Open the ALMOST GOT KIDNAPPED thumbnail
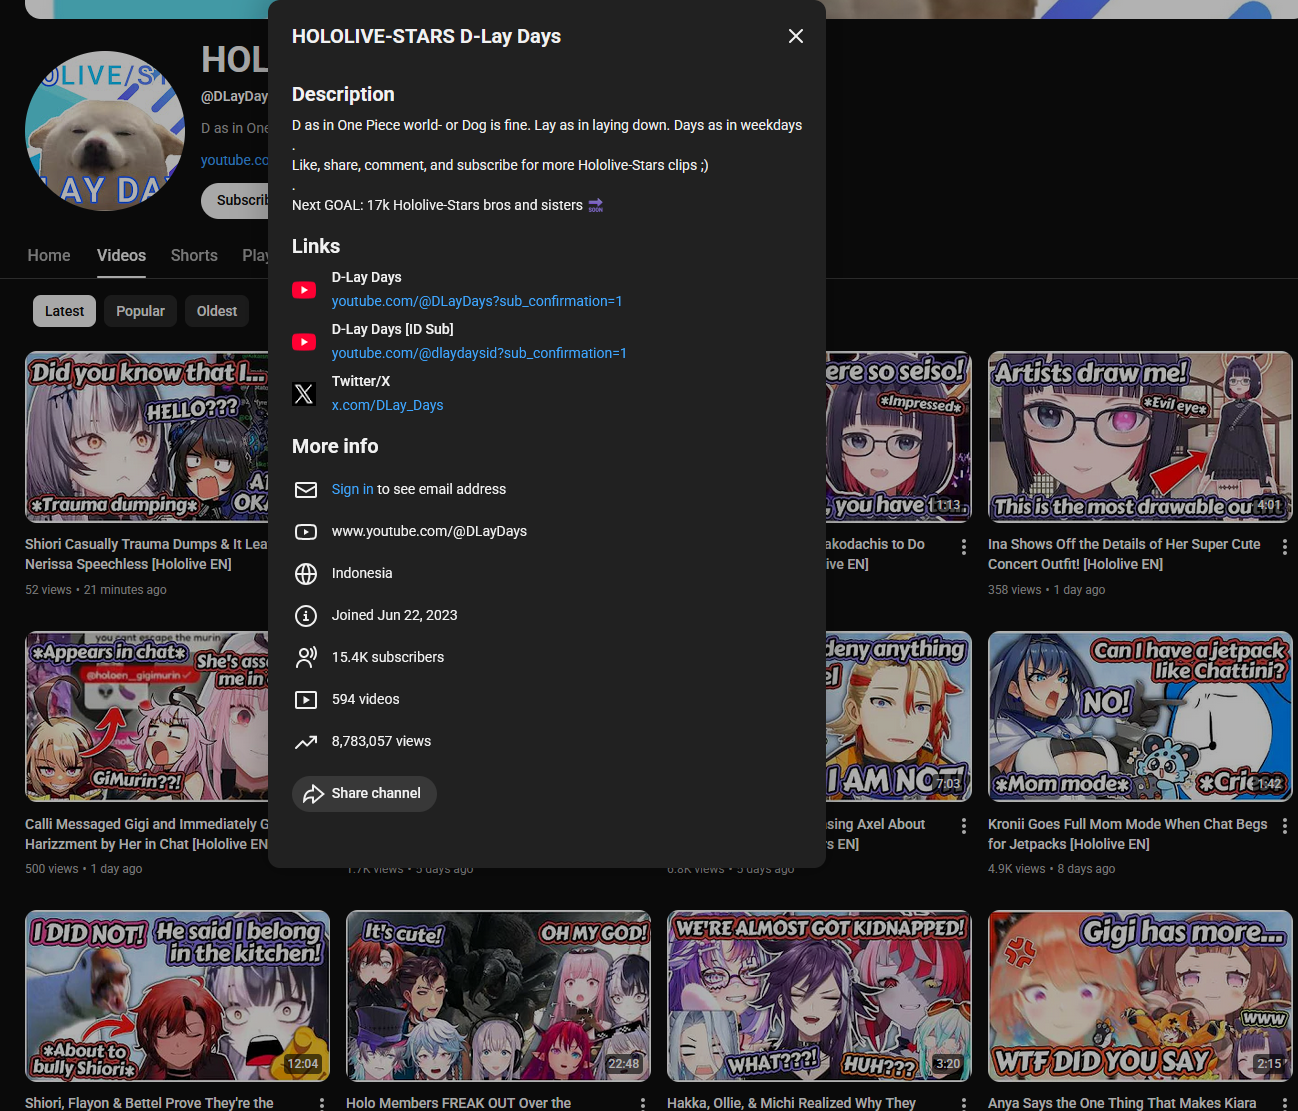Viewport: 1298px width, 1111px height. pyautogui.click(x=819, y=996)
